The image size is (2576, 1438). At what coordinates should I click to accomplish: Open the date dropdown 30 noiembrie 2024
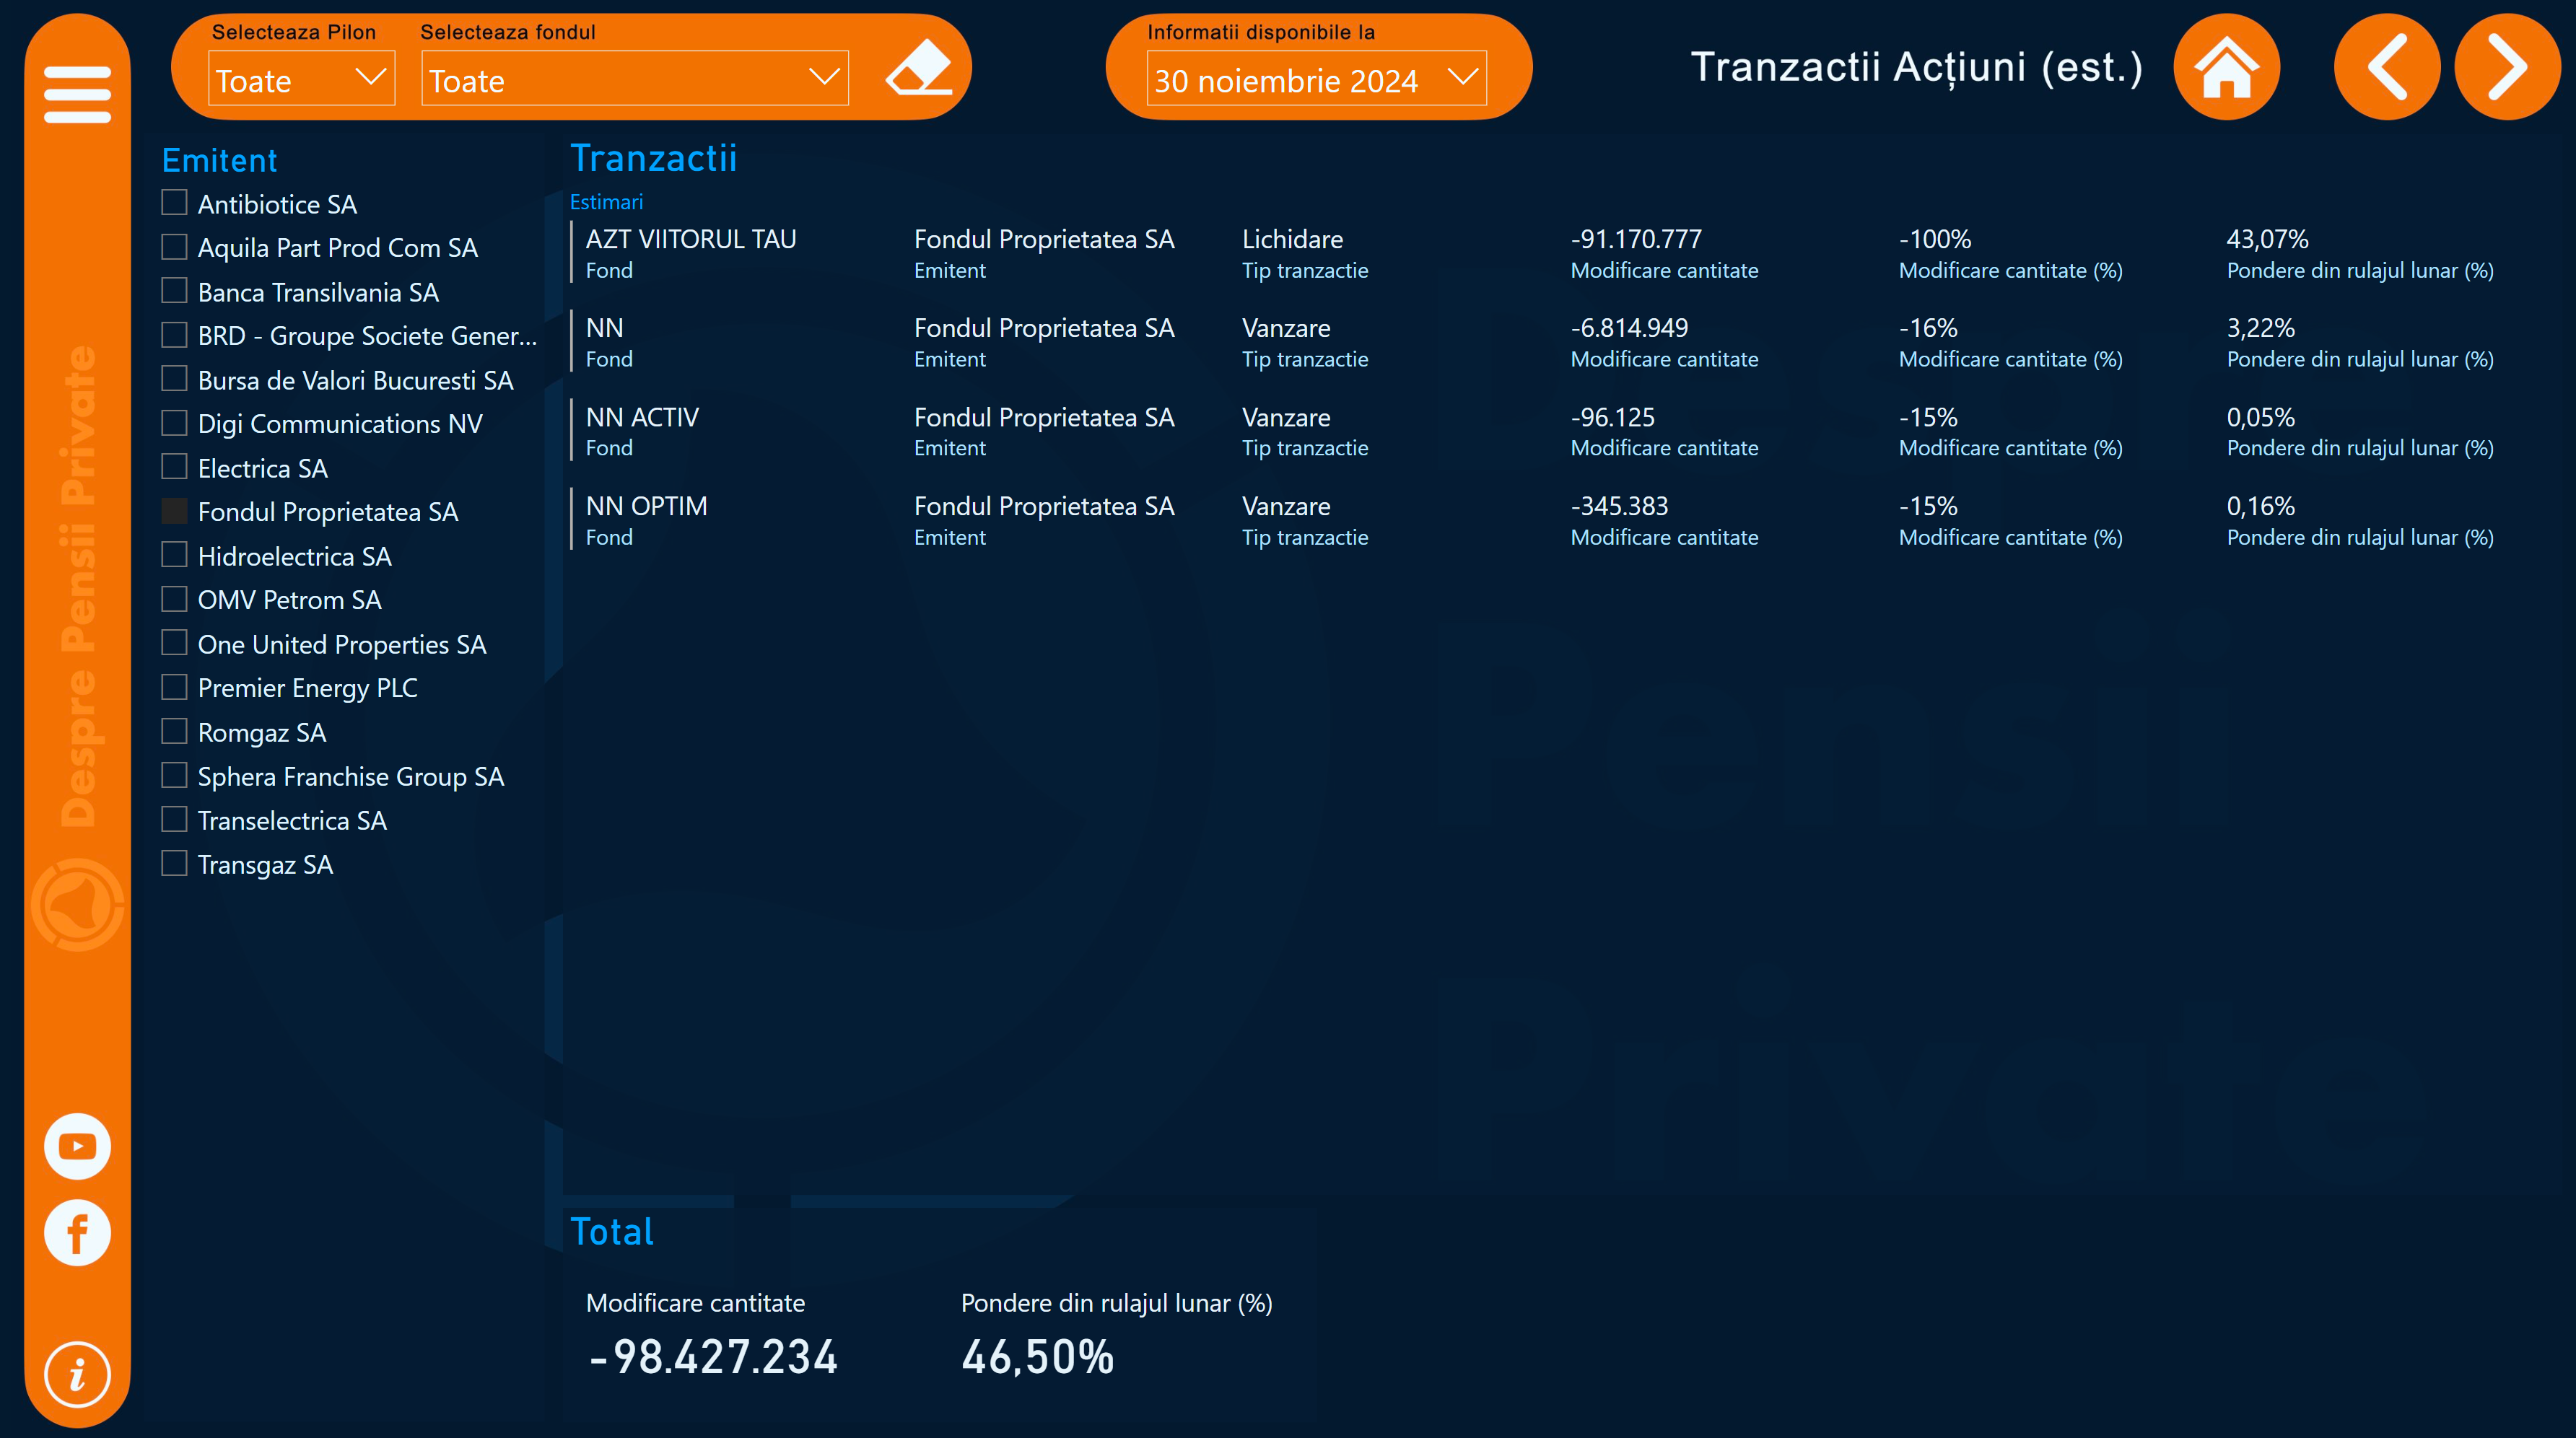tap(1316, 79)
